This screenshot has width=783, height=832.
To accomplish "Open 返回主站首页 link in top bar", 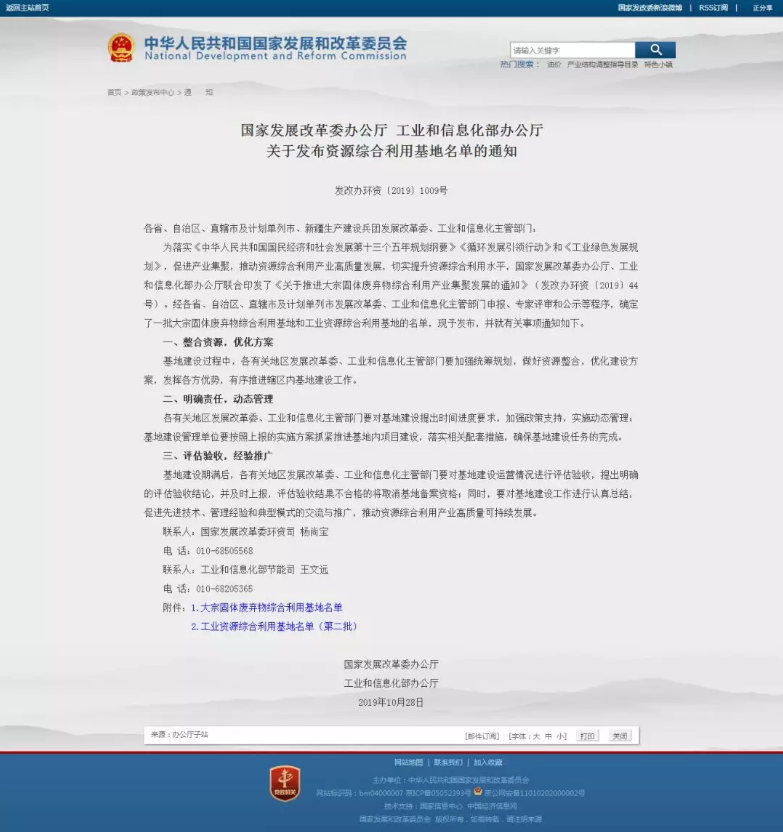I will coord(27,7).
